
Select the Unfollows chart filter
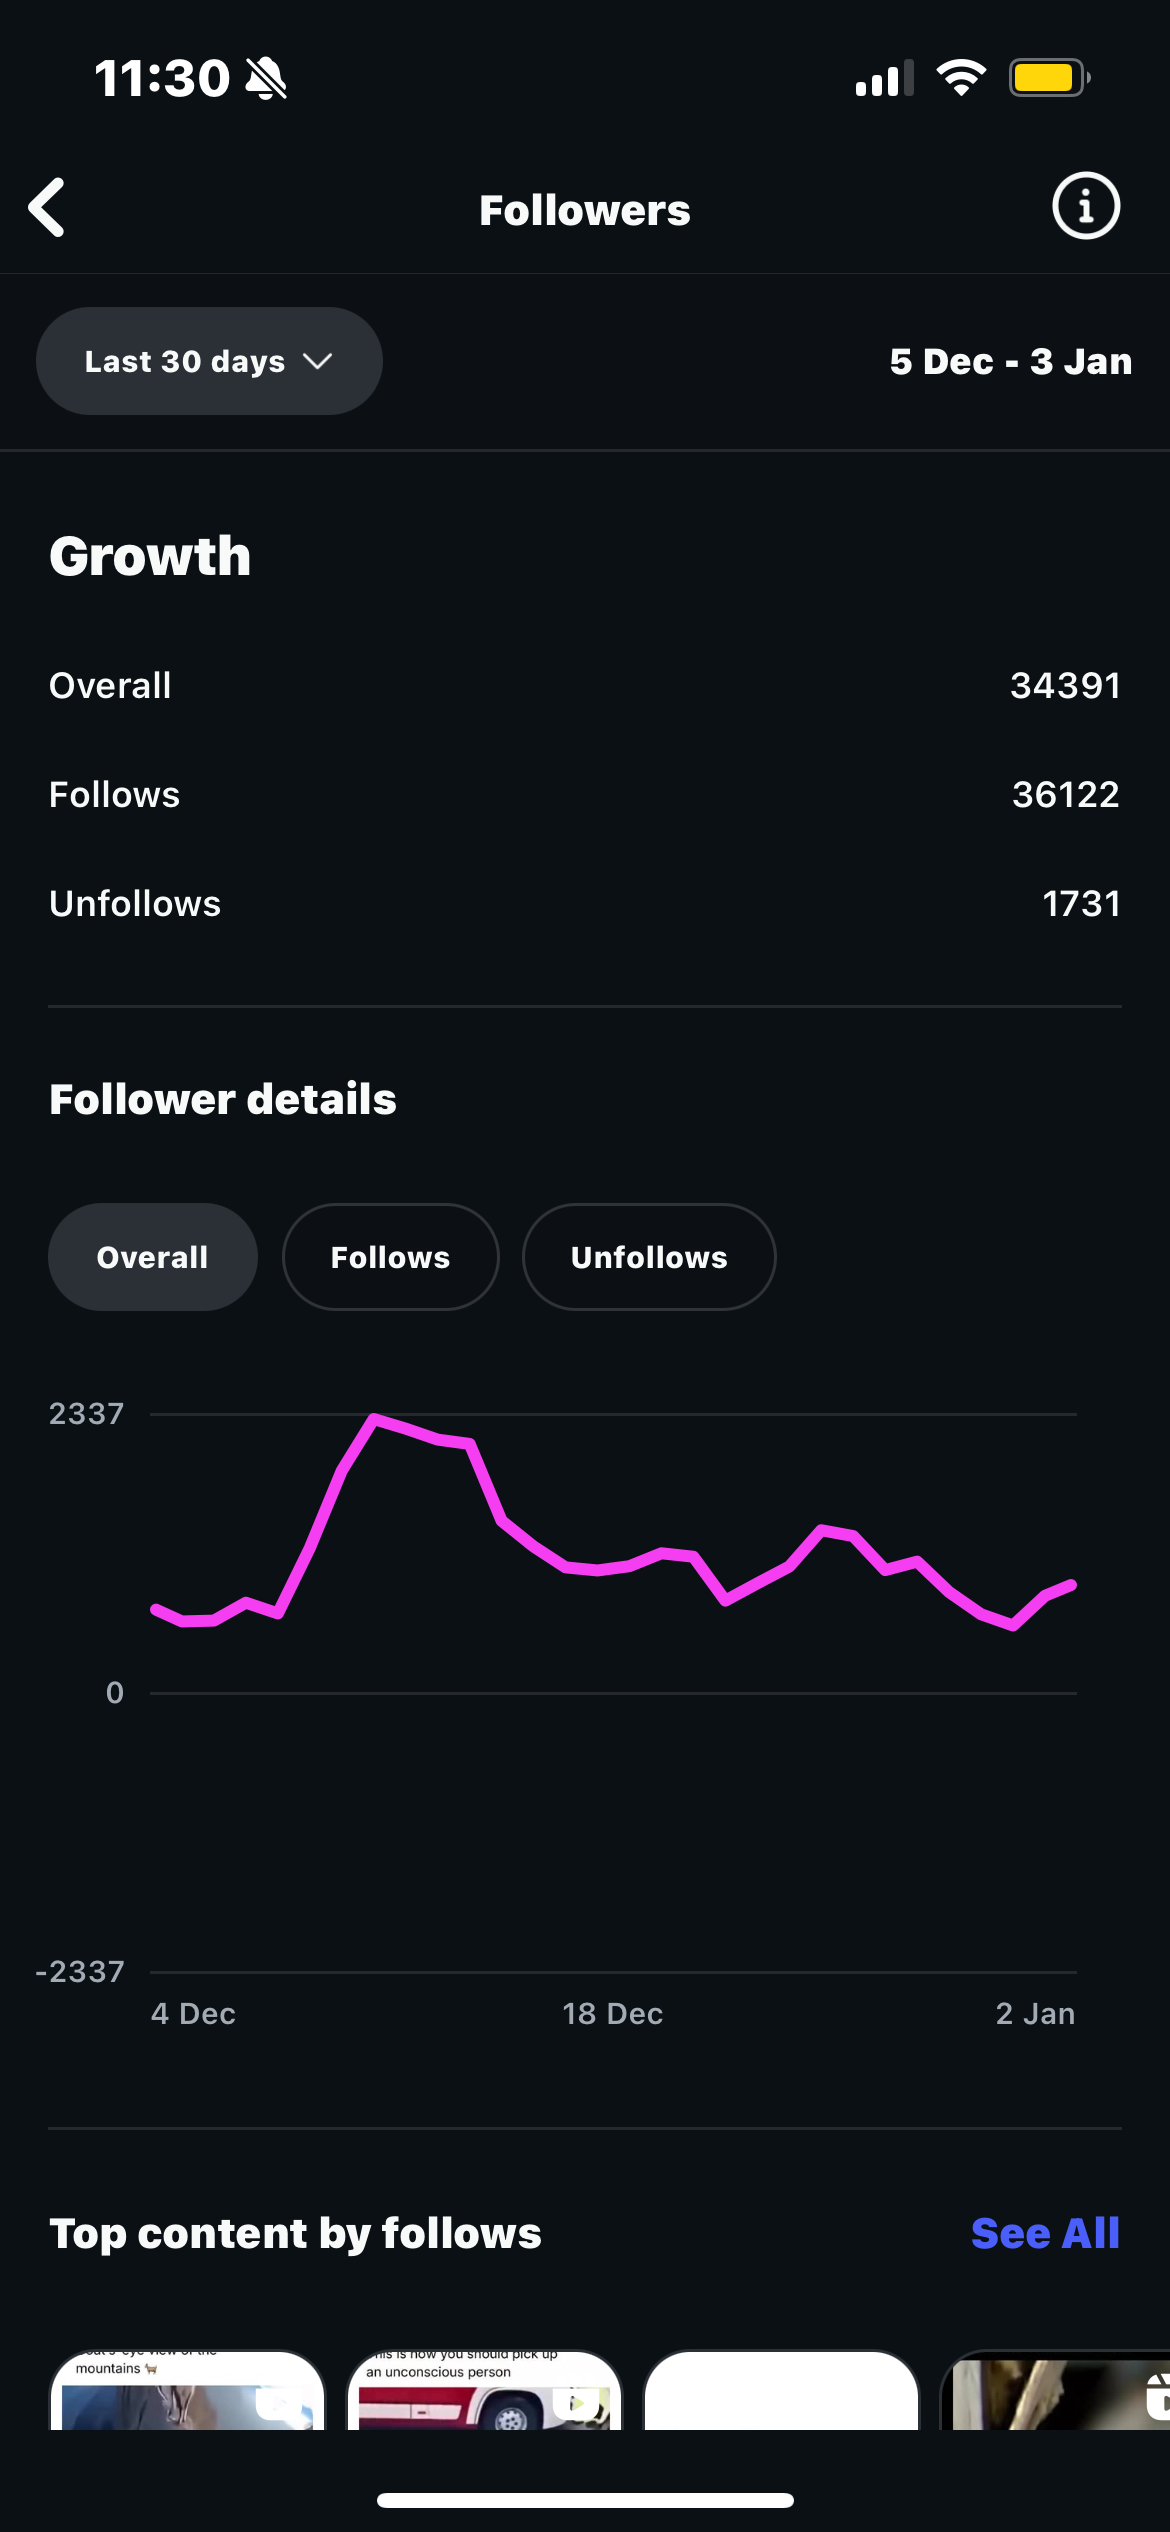click(649, 1257)
